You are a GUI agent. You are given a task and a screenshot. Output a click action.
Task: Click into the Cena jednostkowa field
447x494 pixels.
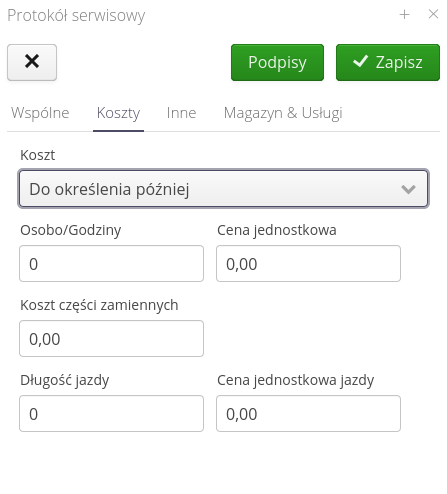(x=308, y=264)
